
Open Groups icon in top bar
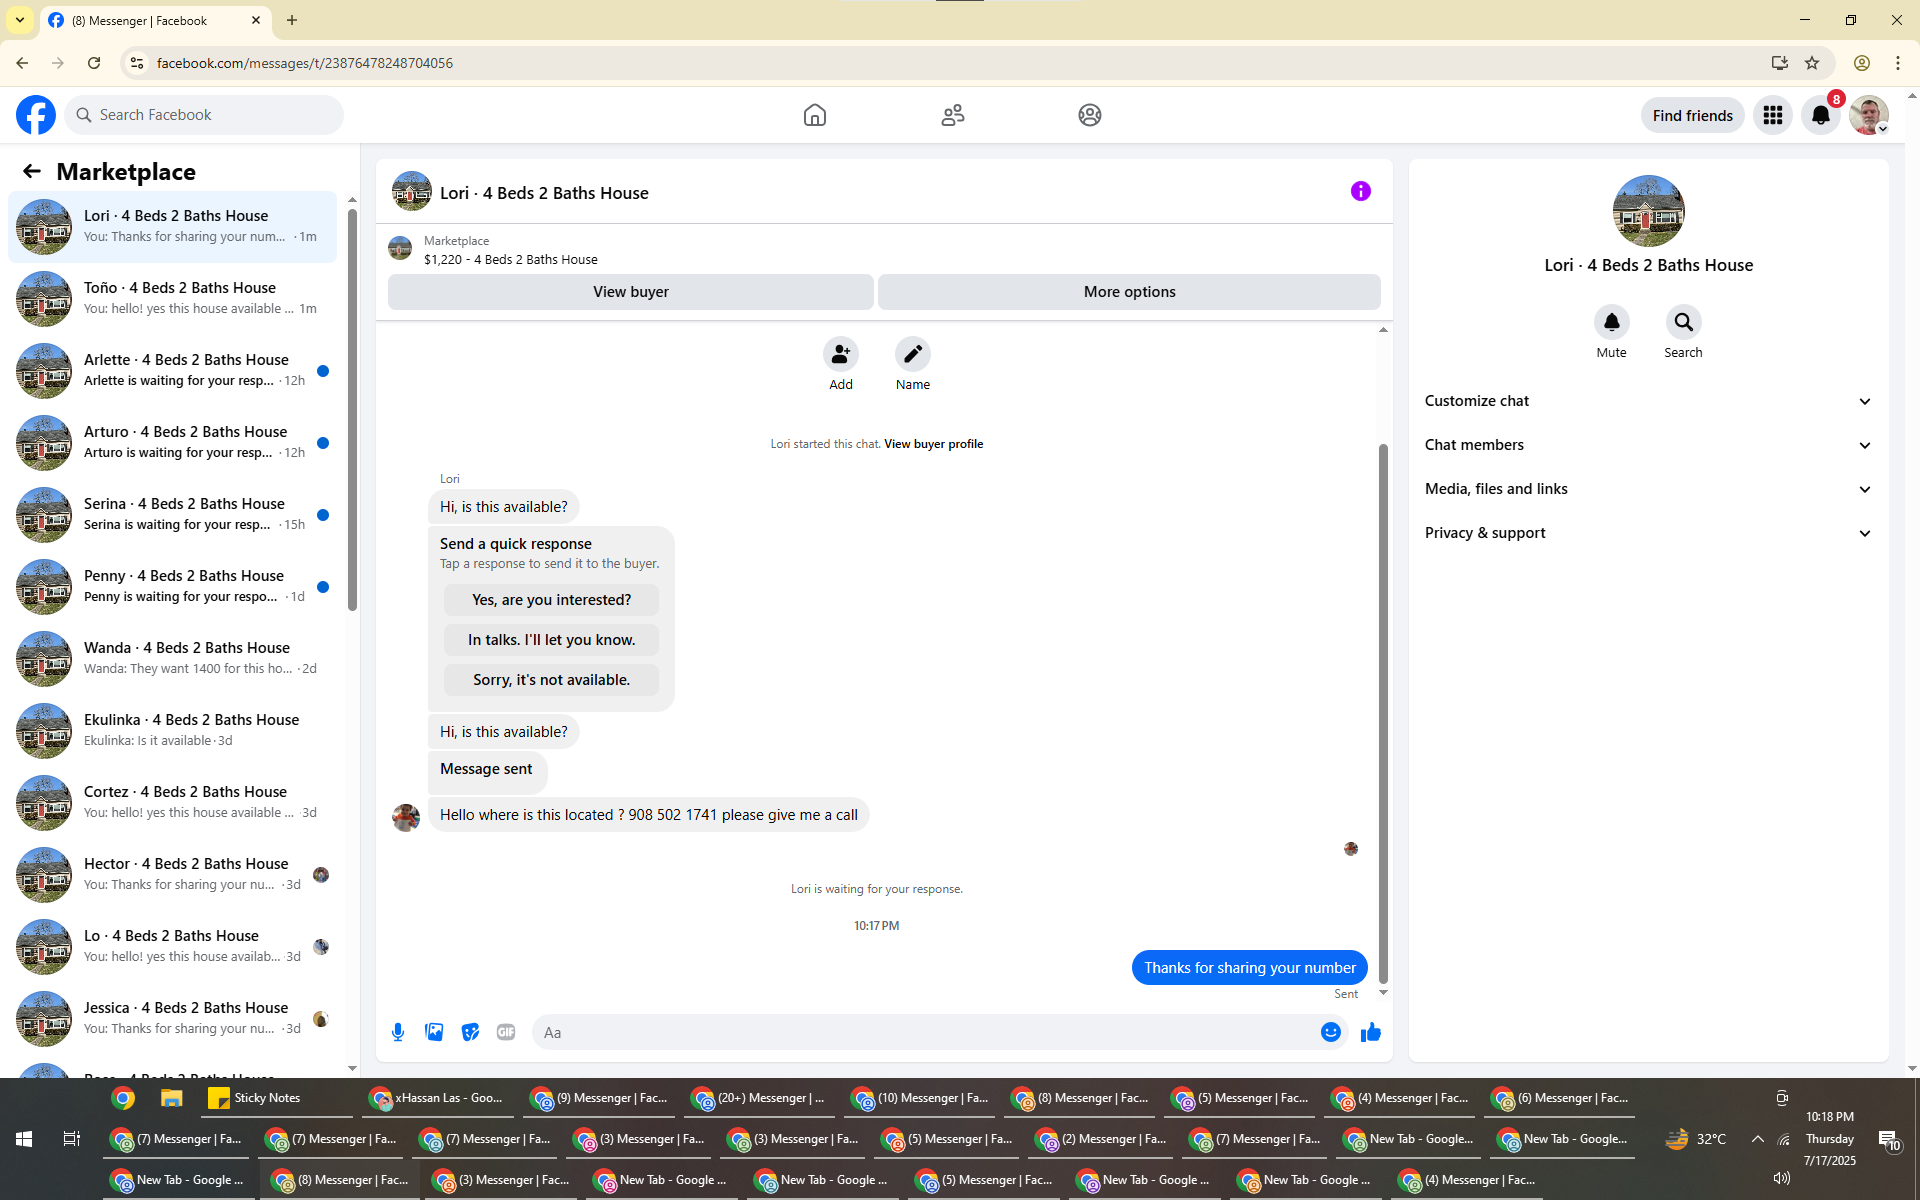coord(1090,115)
